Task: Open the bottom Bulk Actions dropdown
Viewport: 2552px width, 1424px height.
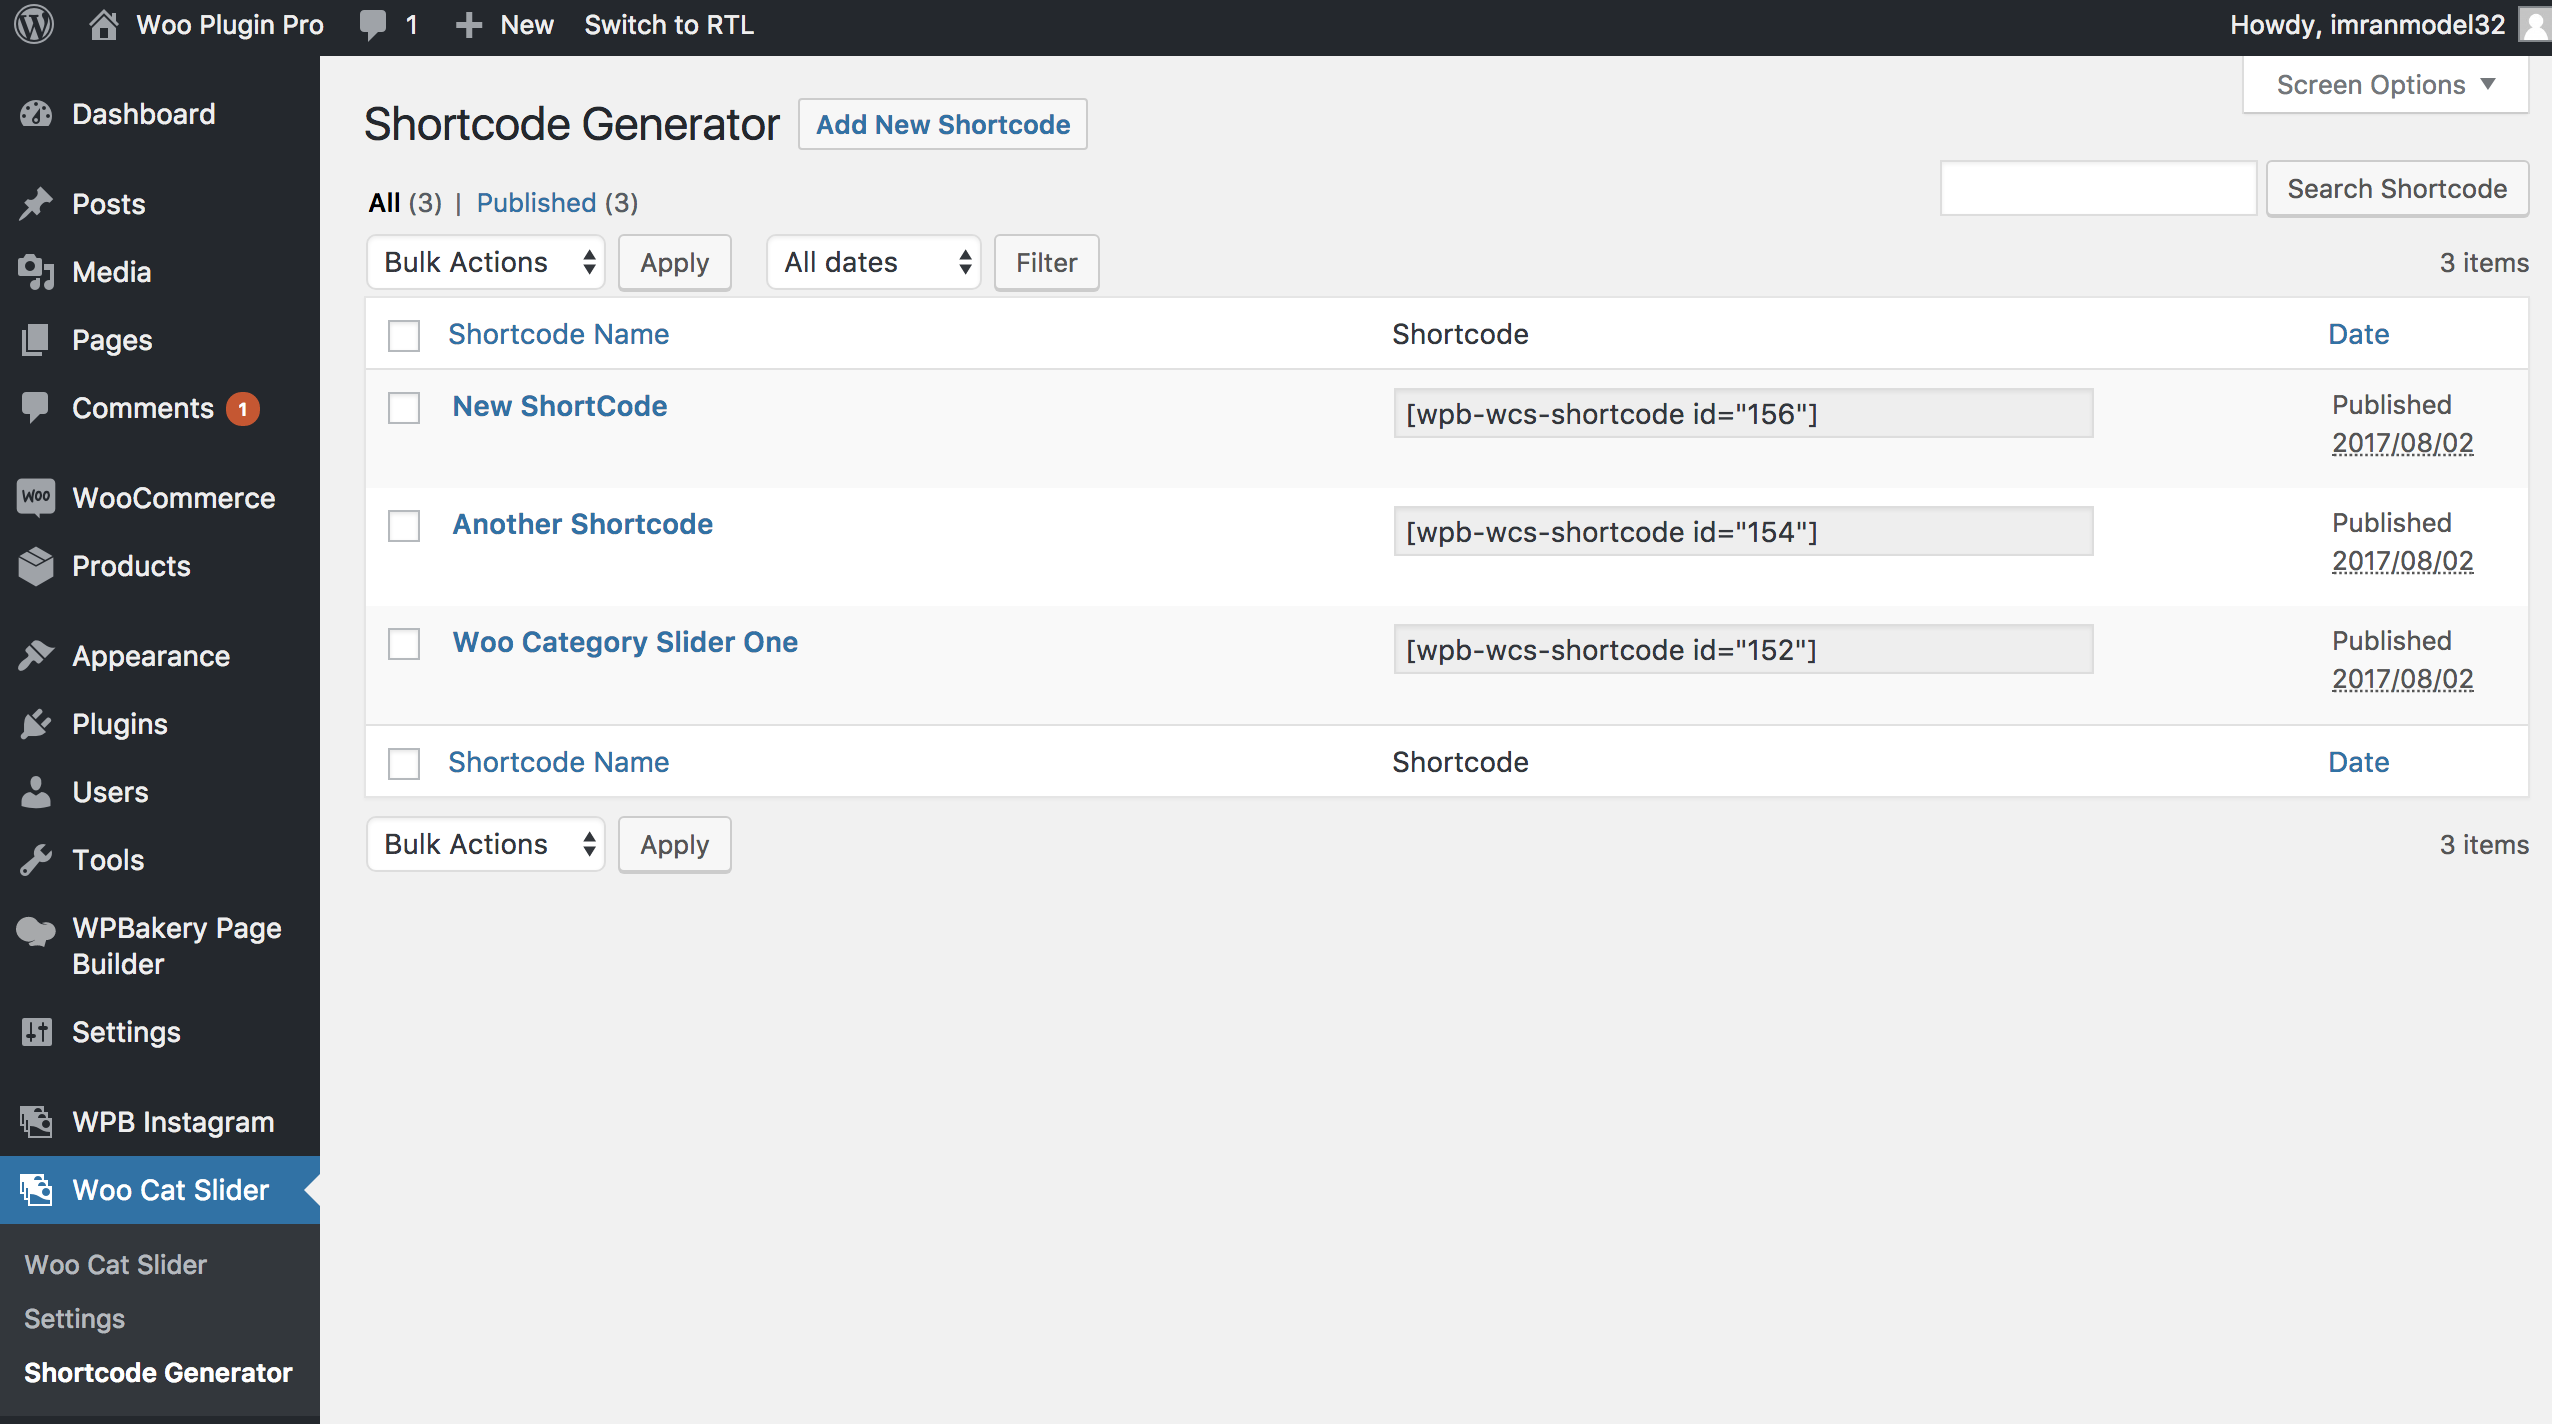Action: coord(486,844)
